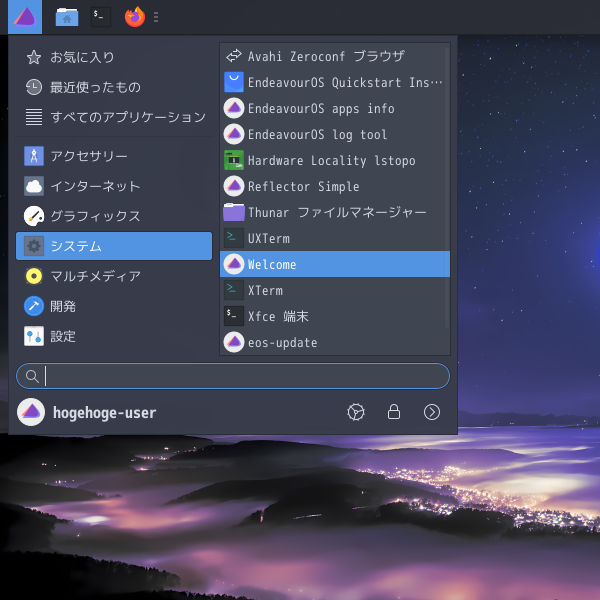Image resolution: width=600 pixels, height=600 pixels.
Task: Open Thunar ファイルマネージャー entry
Action: click(x=333, y=212)
